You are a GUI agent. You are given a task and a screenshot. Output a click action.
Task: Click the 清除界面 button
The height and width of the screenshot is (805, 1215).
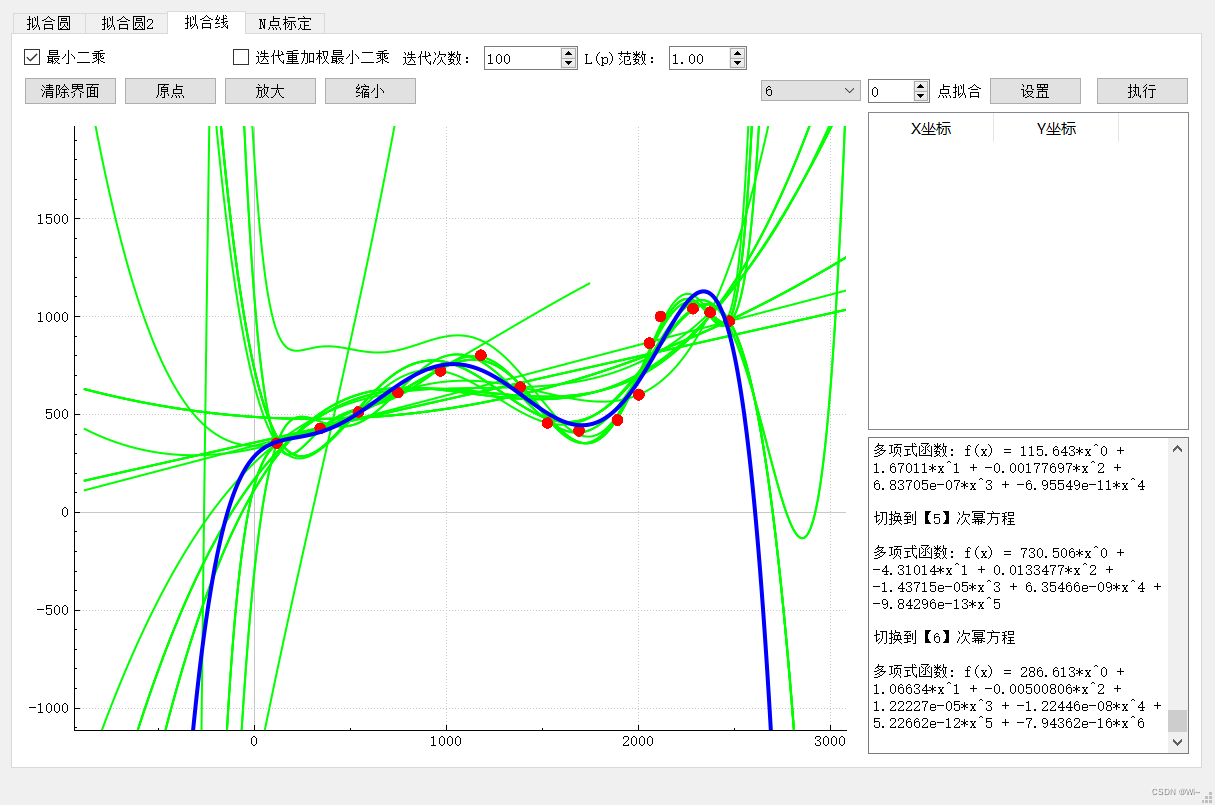[70, 91]
